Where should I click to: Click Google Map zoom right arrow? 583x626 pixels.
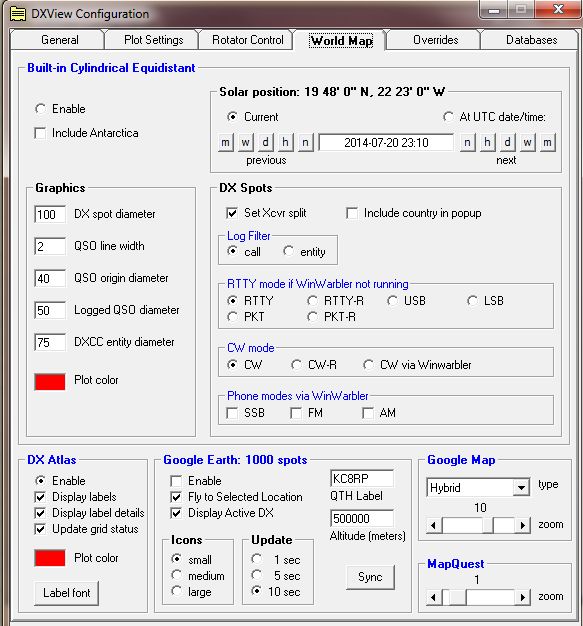pos(522,525)
